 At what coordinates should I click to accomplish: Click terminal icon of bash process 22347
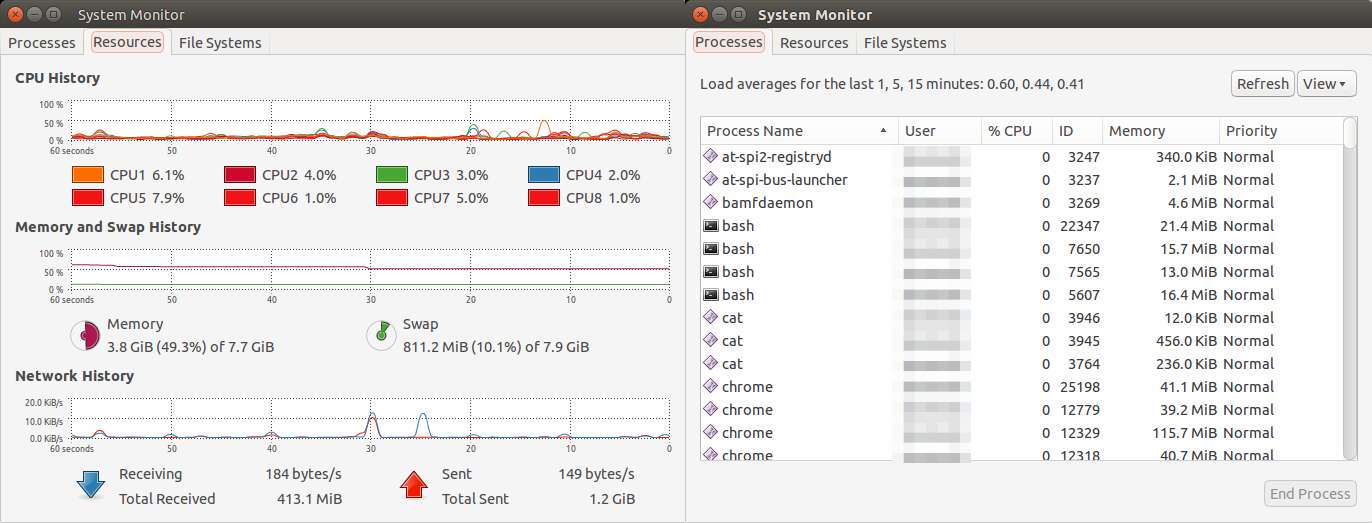pyautogui.click(x=711, y=226)
